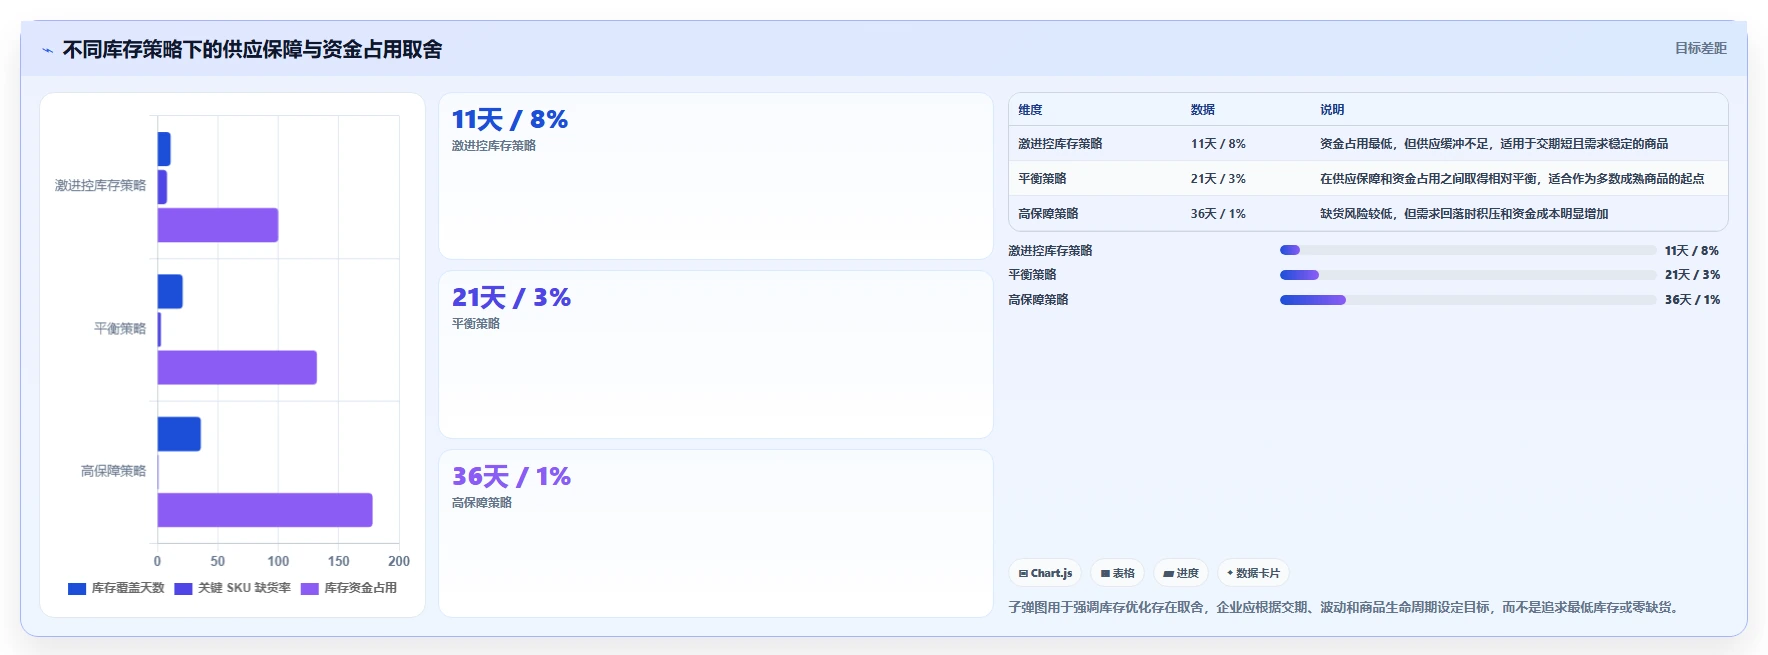Click the 表格 tag chip
Viewport: 1768px width, 655px height.
[x=1117, y=573]
